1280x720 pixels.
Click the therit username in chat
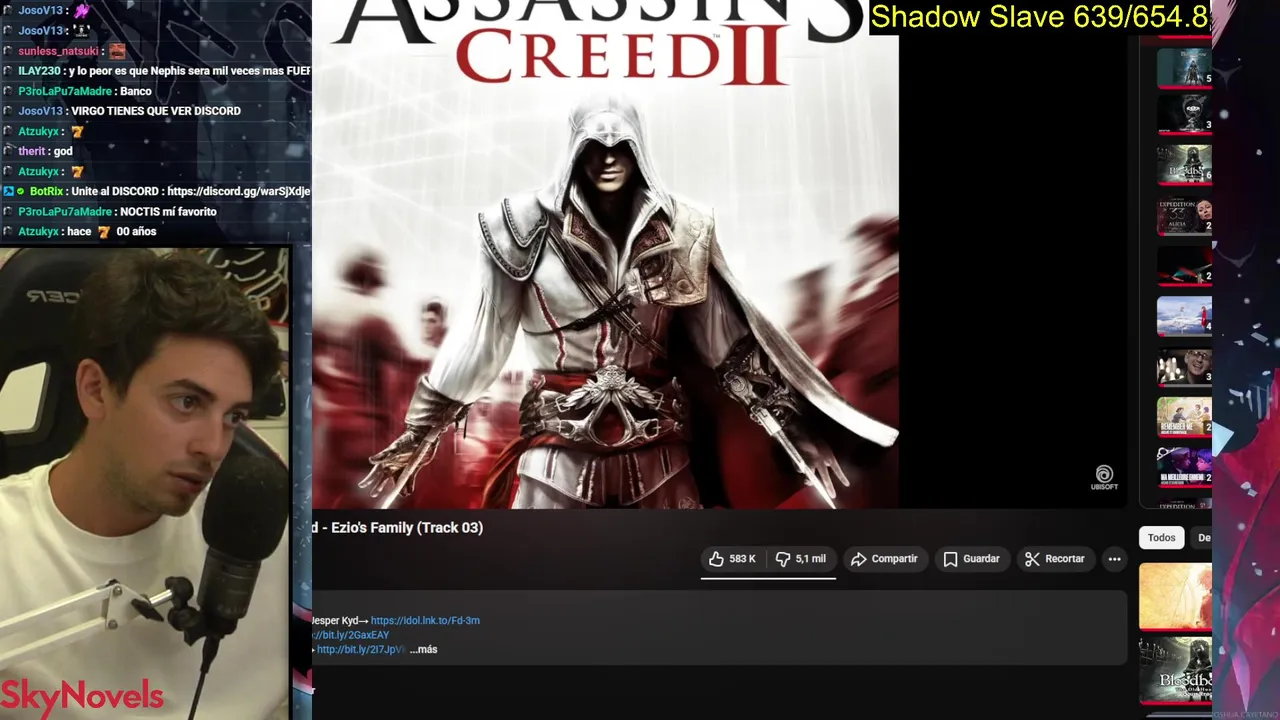point(32,151)
